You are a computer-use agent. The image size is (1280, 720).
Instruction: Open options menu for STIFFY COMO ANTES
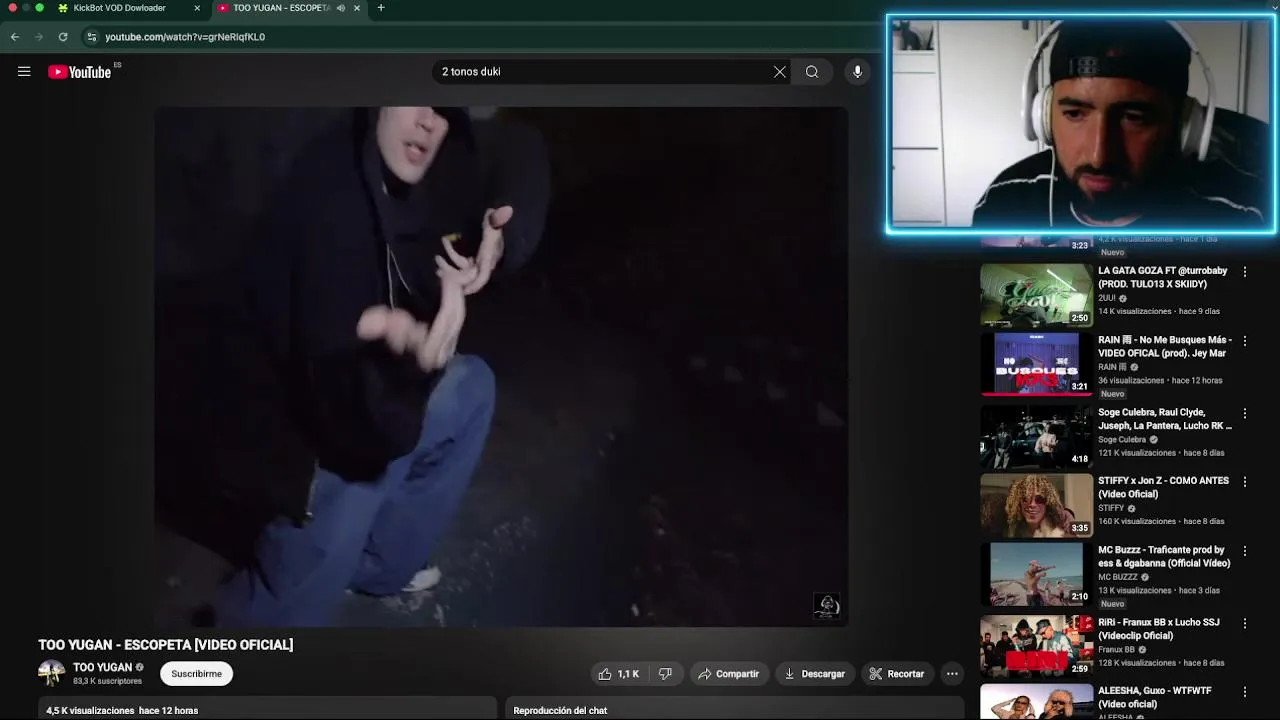pyautogui.click(x=1245, y=482)
